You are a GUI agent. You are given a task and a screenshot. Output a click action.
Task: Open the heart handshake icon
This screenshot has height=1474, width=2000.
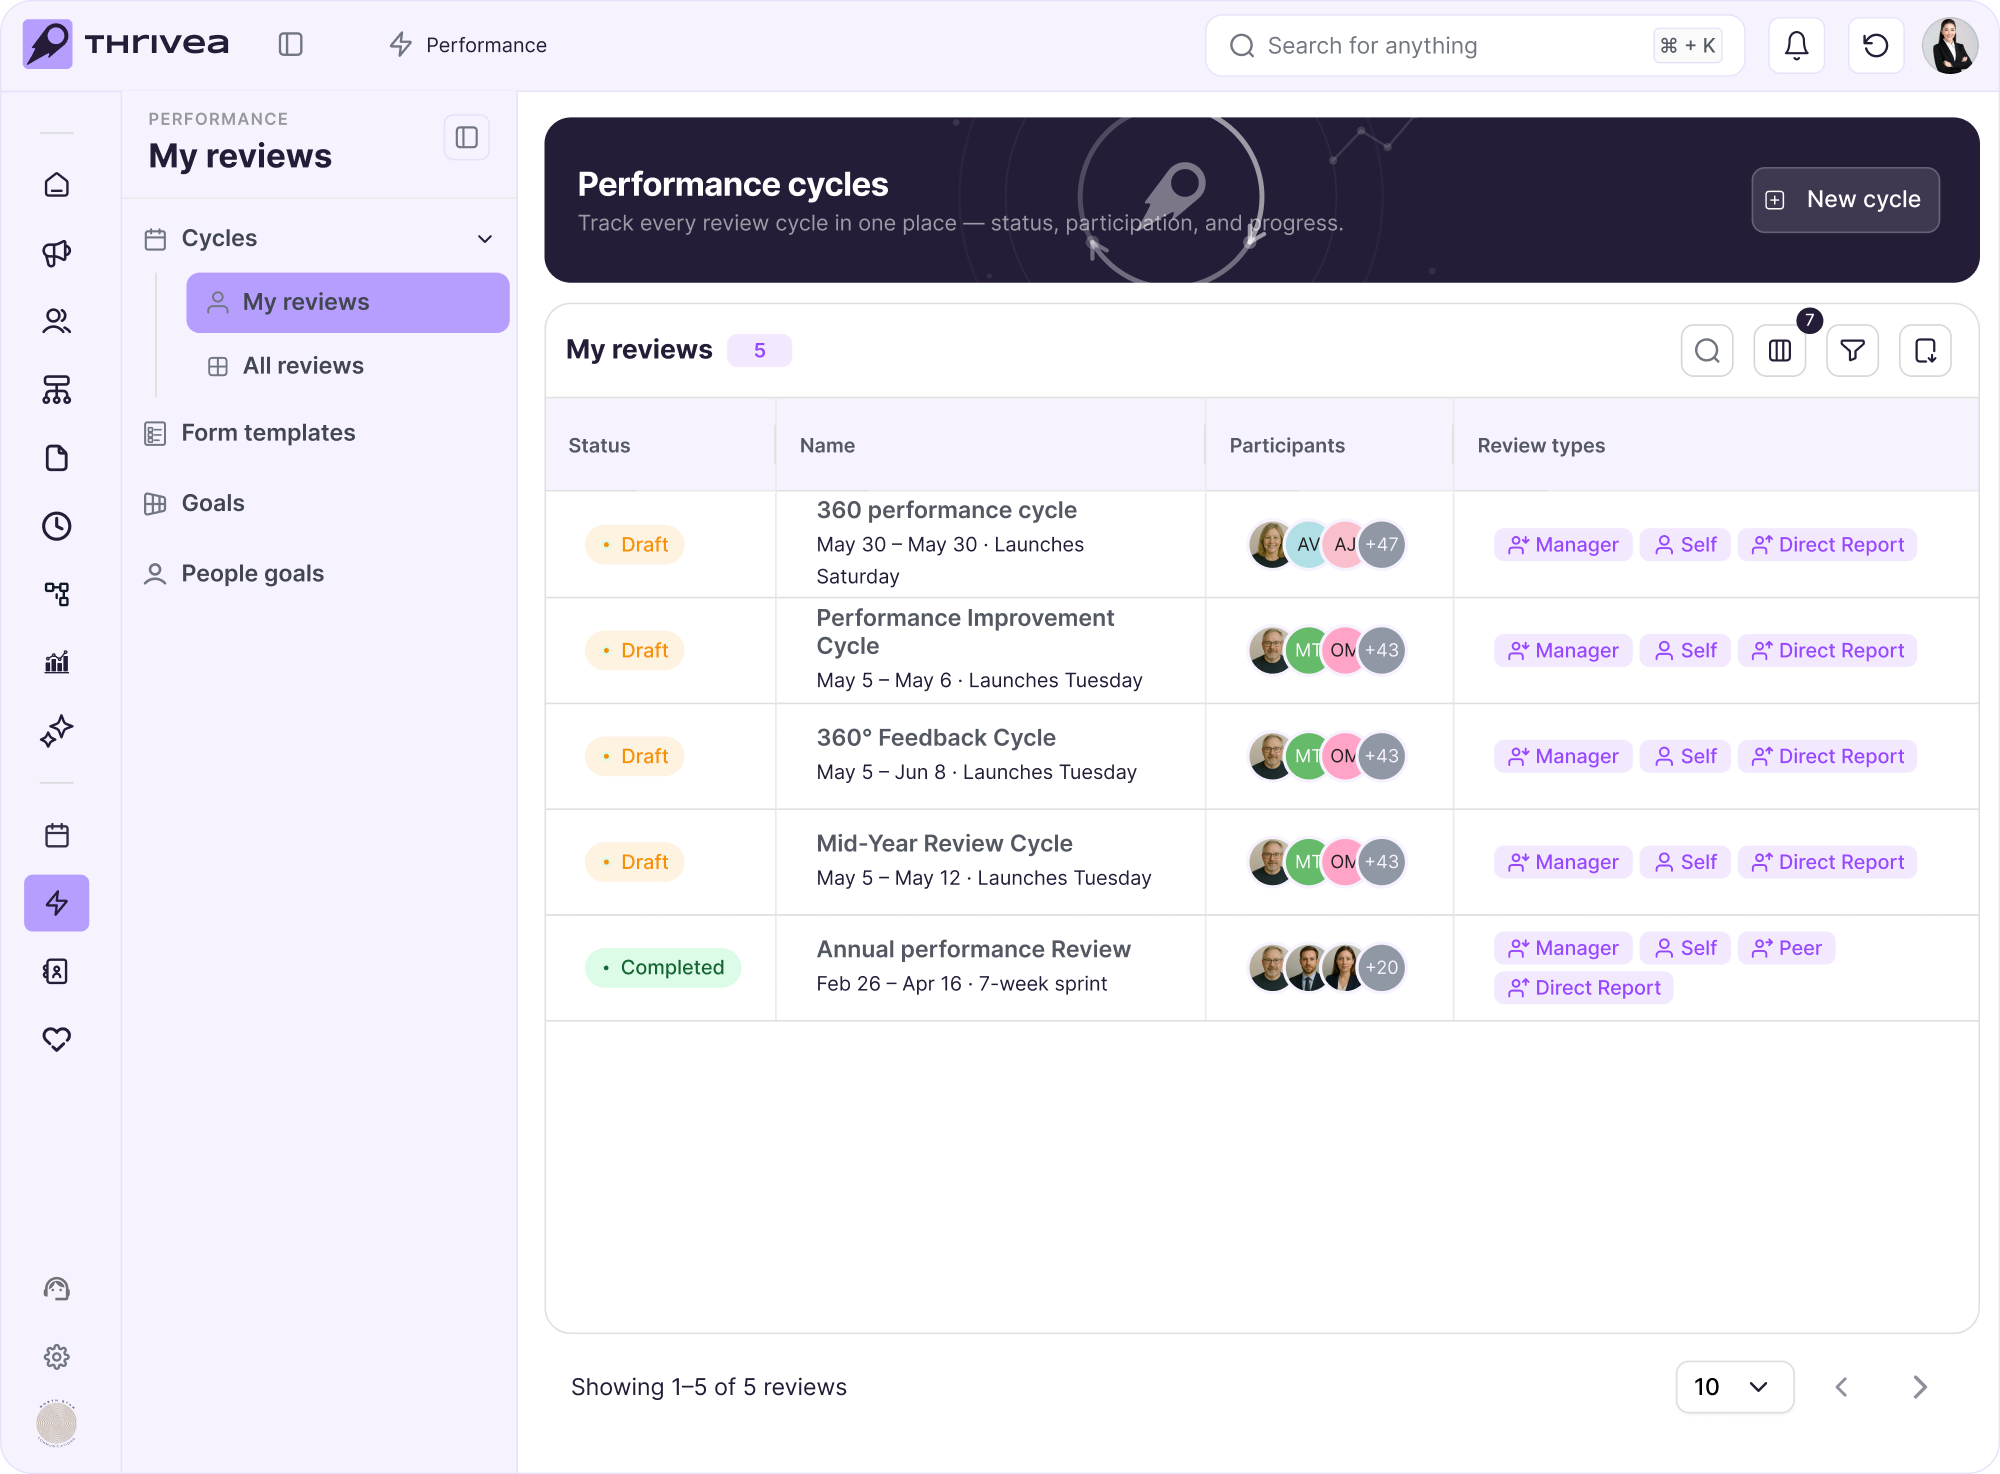[57, 1039]
